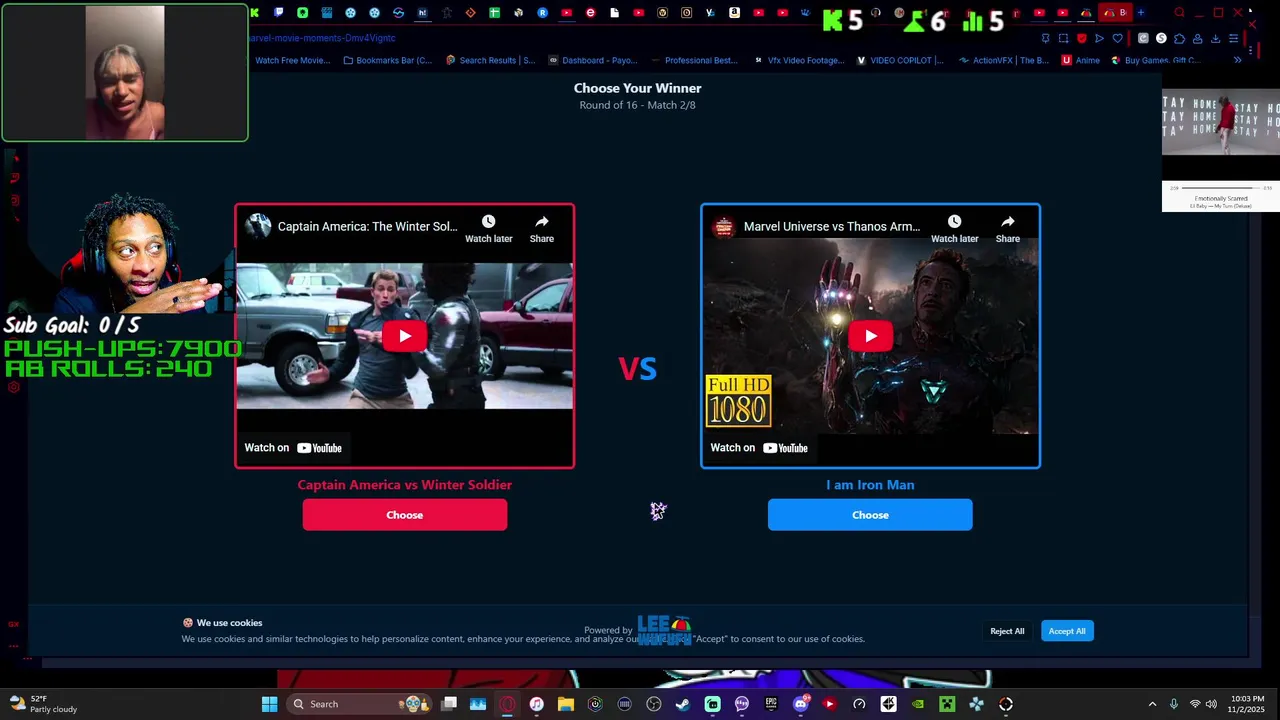Click Watch later on Captain America video
This screenshot has width=1280, height=720.
488,229
